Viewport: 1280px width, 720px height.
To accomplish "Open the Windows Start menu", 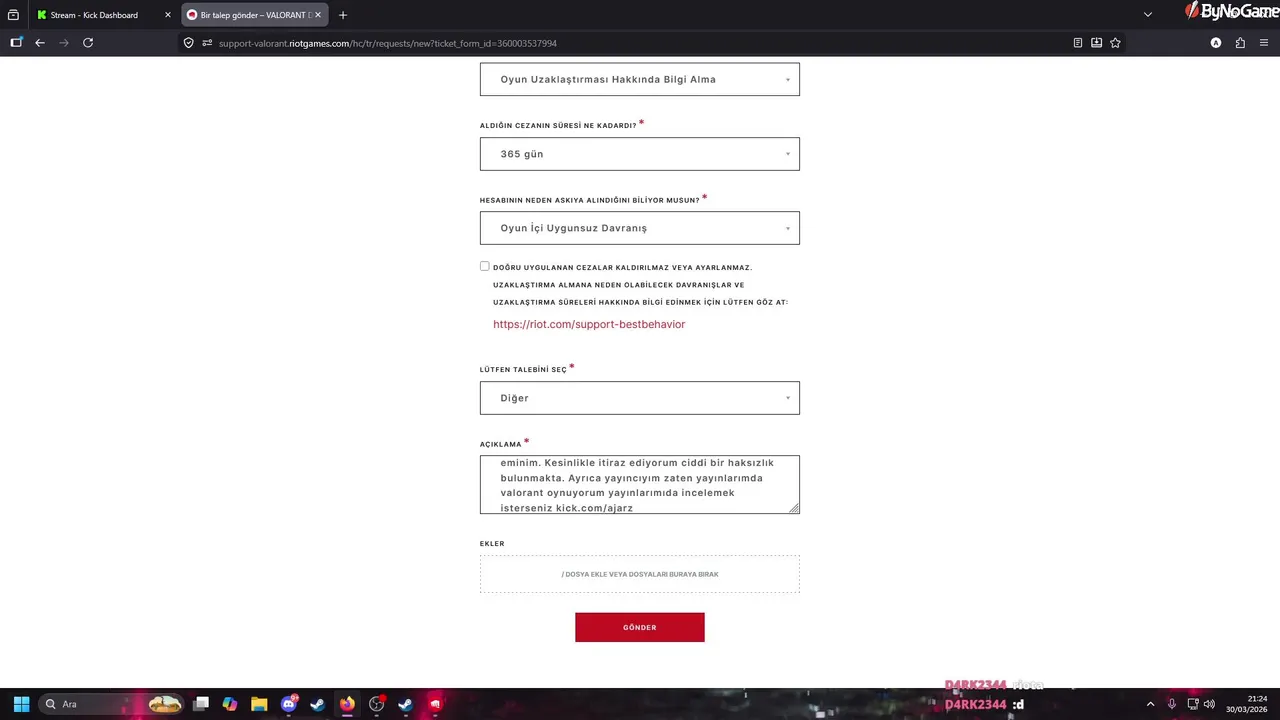I will [x=21, y=704].
